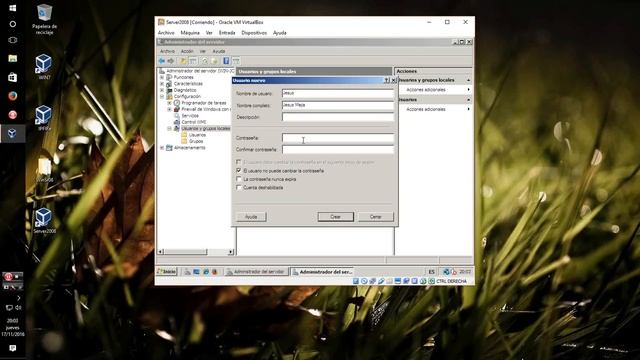Click the Firewall de Windows tree icon

177,109
